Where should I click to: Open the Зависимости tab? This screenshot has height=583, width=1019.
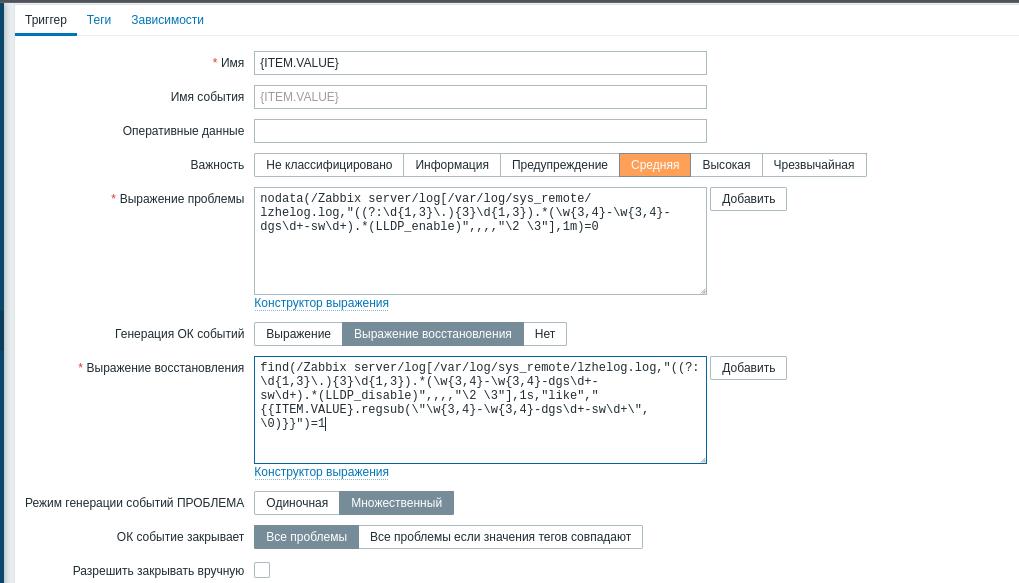click(167, 20)
